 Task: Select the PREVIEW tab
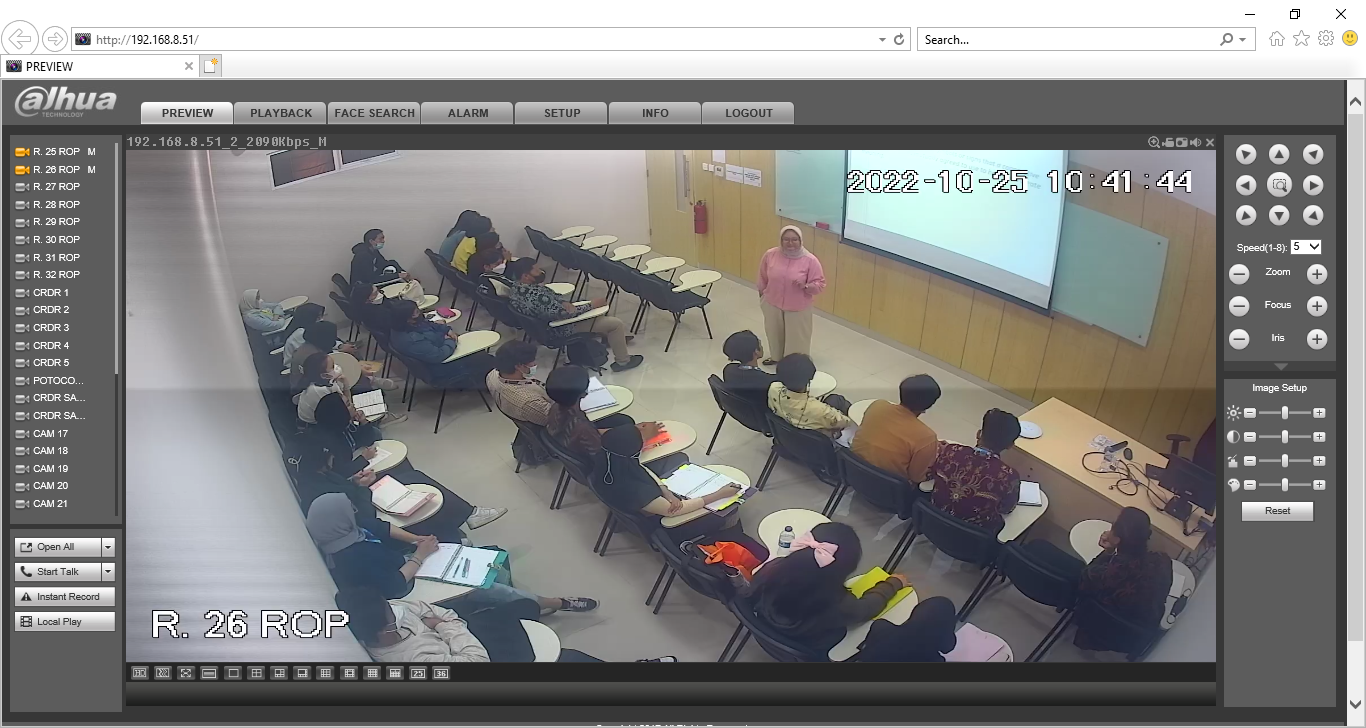(x=187, y=113)
